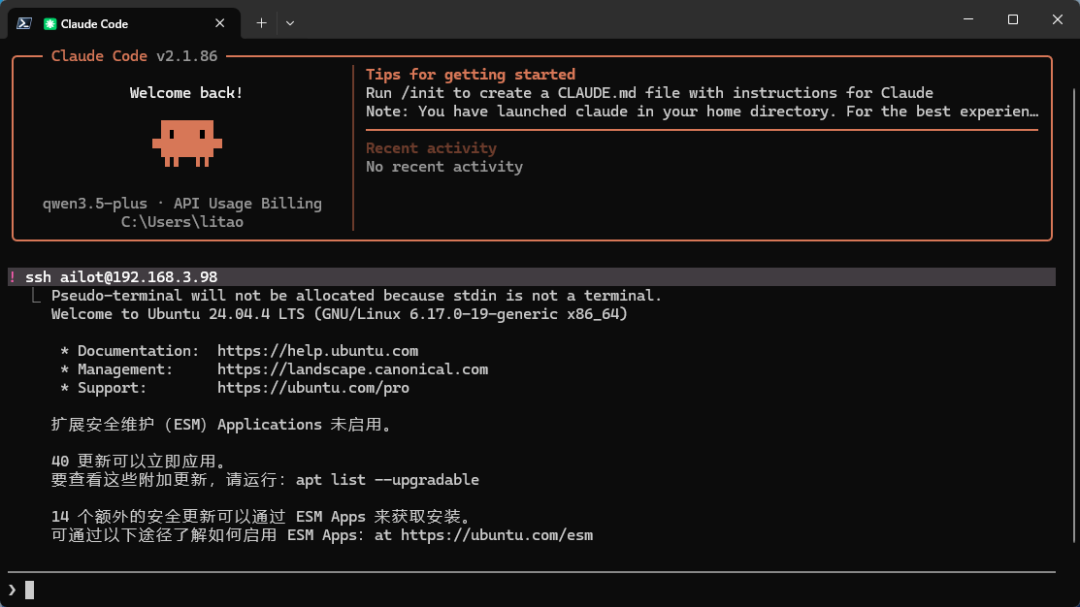Click the 'Run /init to create a CLAUDE.md' line
The width and height of the screenshot is (1080, 607).
tap(650, 93)
